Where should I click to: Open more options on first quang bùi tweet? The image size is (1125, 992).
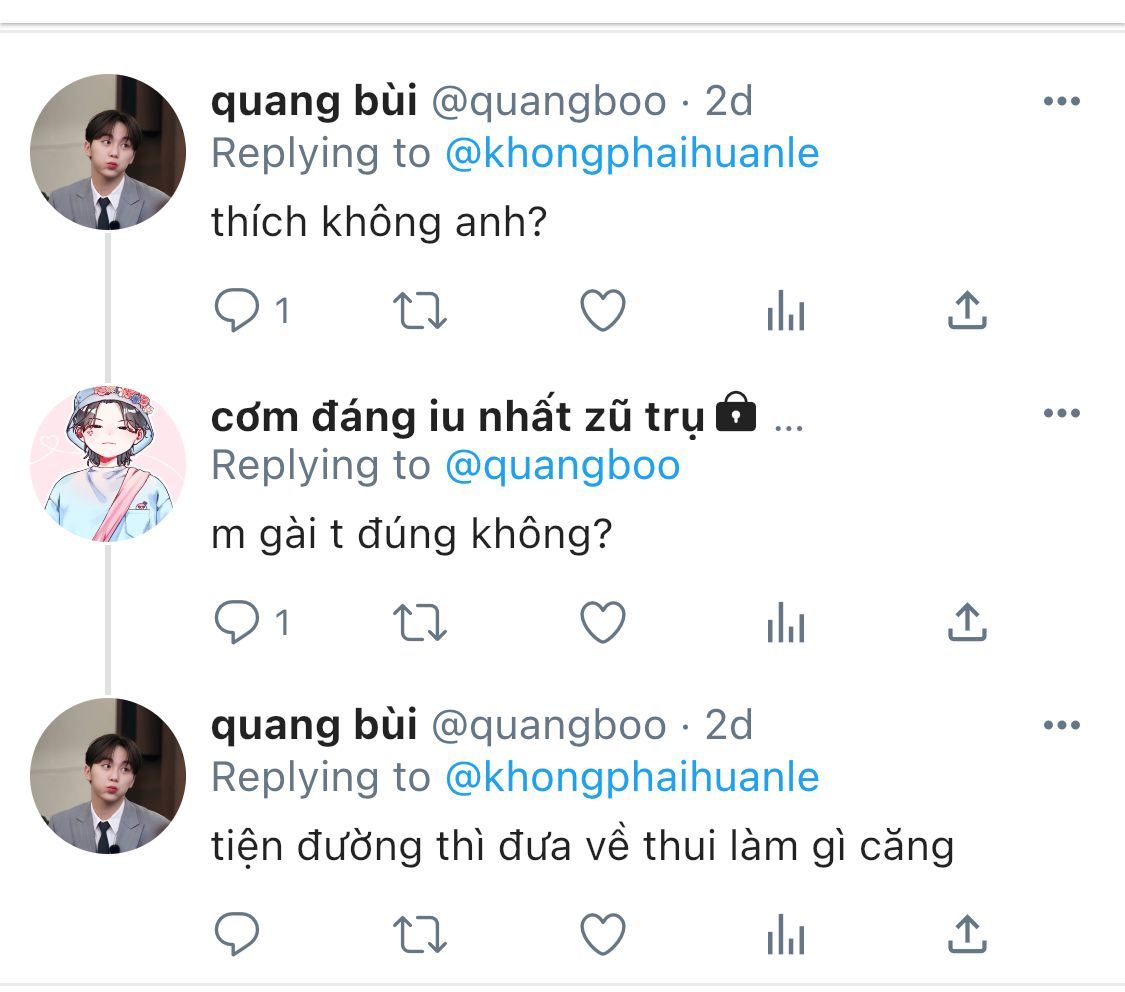[x=1062, y=101]
